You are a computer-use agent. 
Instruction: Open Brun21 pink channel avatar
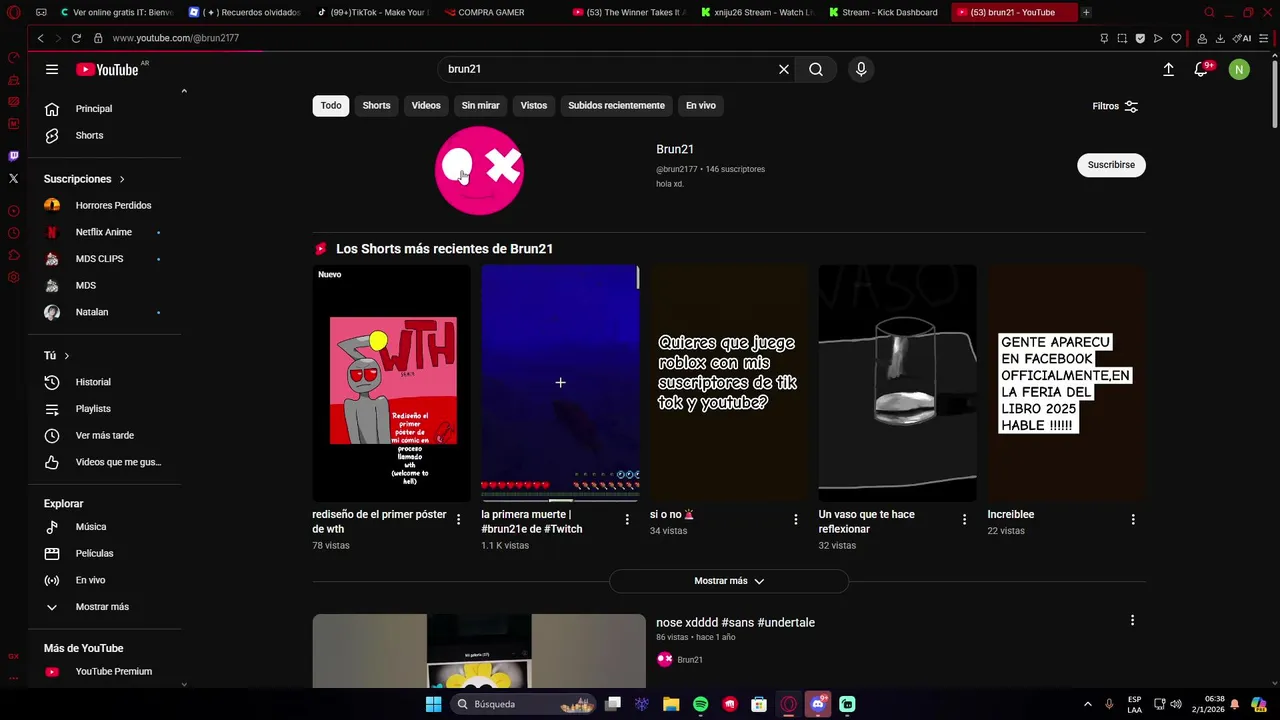point(479,170)
